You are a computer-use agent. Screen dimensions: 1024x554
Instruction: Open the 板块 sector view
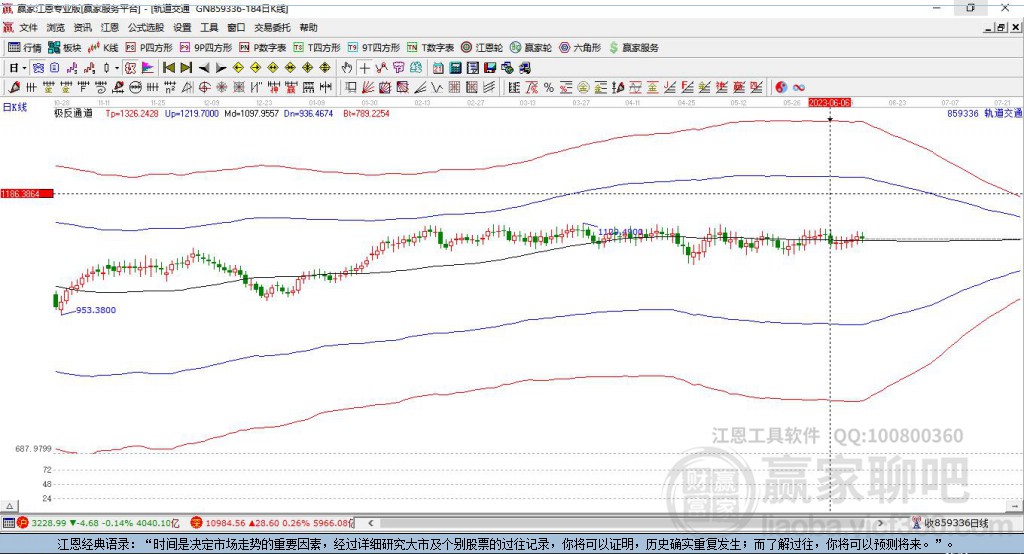65,48
